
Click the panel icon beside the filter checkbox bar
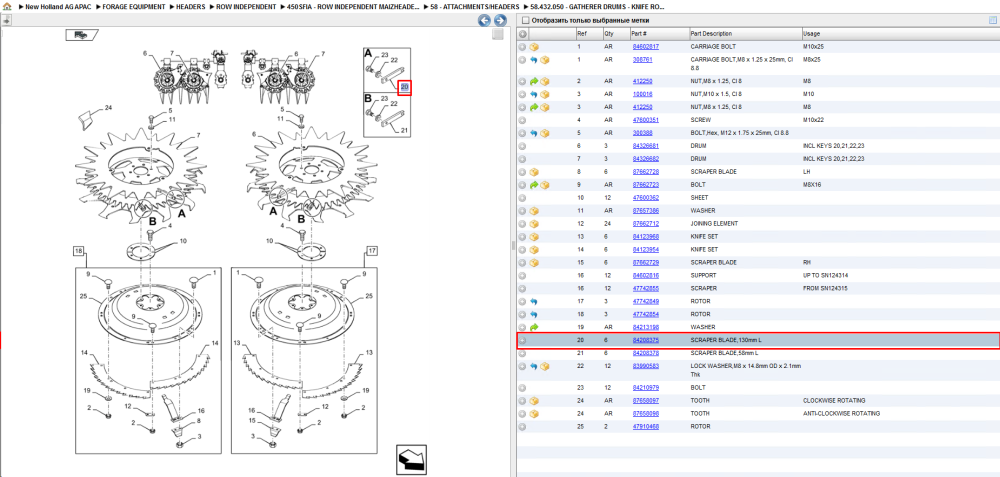point(992,20)
